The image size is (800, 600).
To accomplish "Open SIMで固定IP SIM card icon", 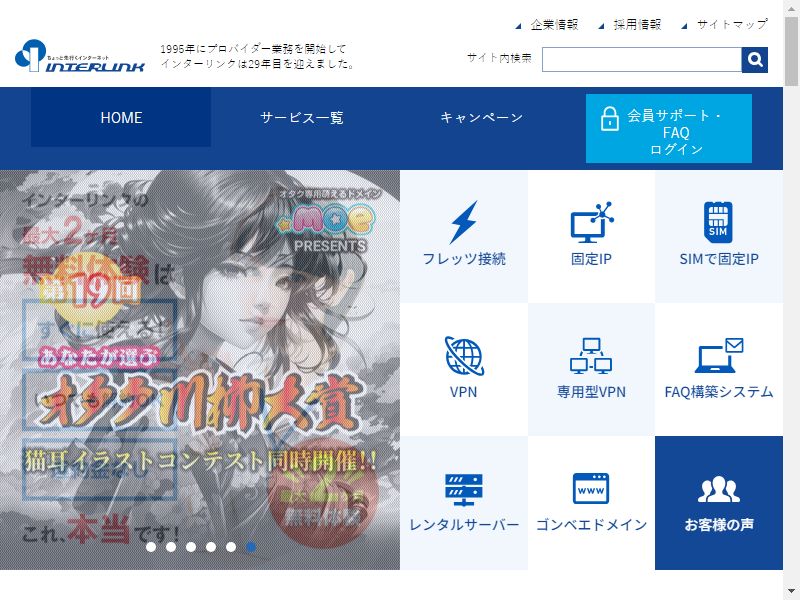I will [x=718, y=222].
